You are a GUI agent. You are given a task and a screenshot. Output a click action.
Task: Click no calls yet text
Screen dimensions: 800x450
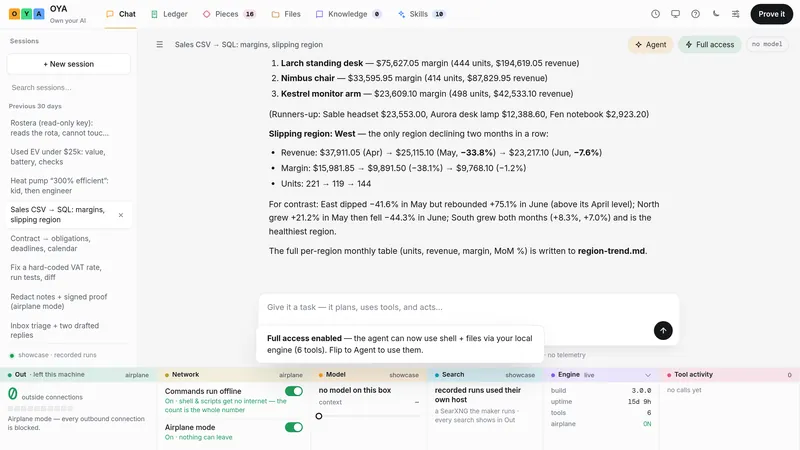point(684,390)
